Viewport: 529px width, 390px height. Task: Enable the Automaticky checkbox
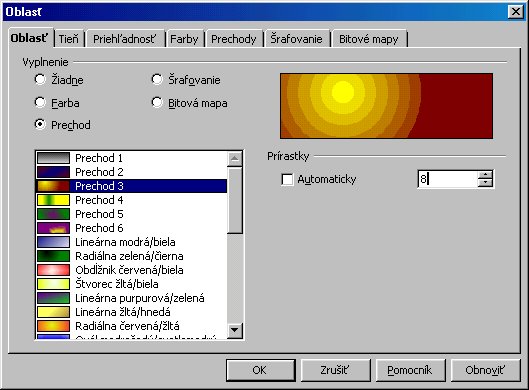pyautogui.click(x=287, y=179)
